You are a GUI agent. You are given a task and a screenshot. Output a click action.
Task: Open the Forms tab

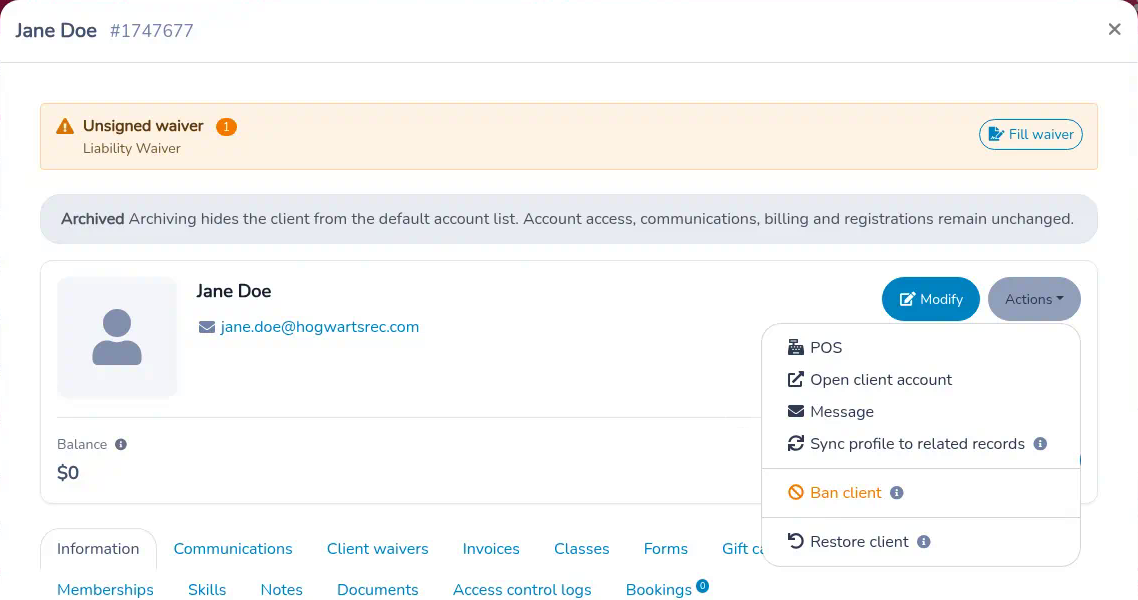666,548
